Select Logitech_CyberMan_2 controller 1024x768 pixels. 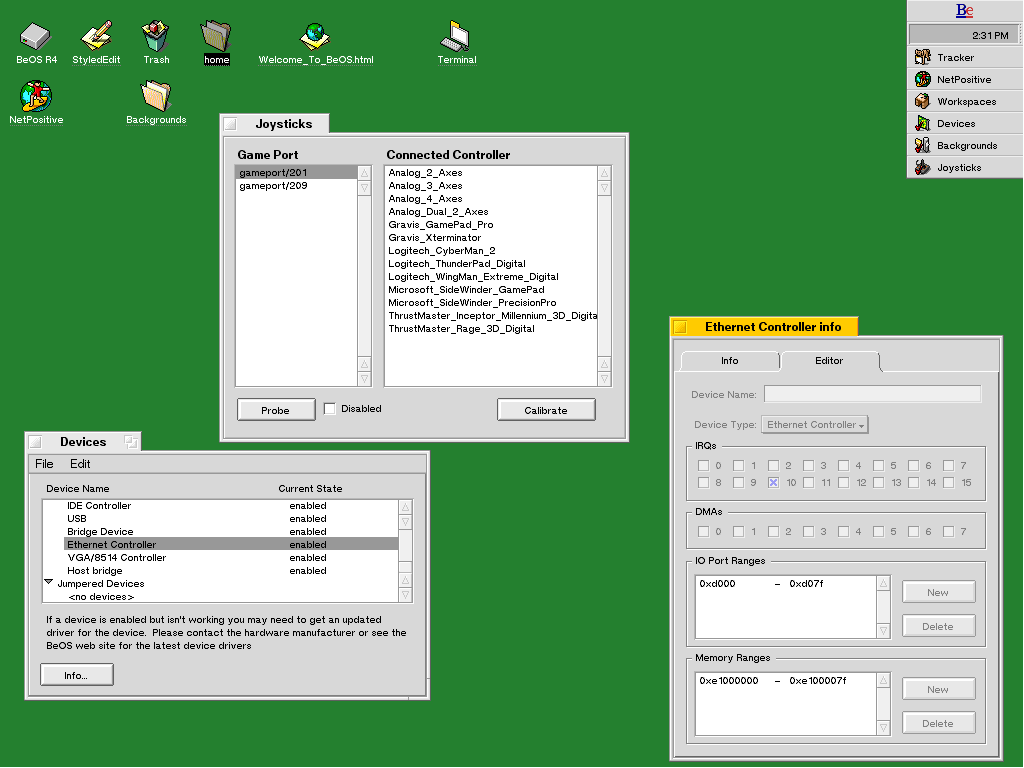(x=491, y=251)
